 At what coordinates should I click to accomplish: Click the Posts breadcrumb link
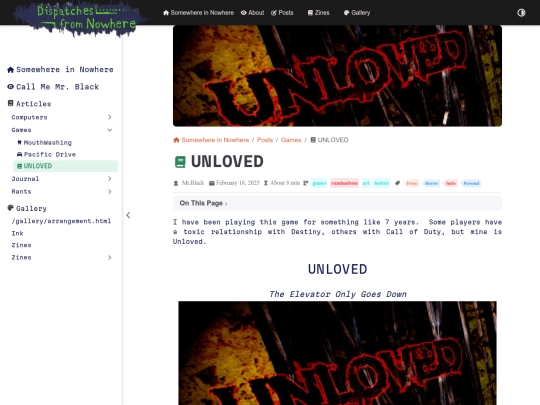[265, 140]
